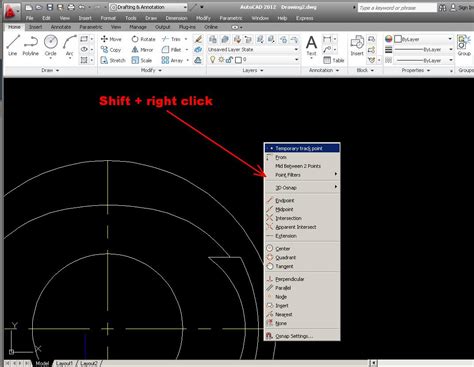This screenshot has width=474, height=367.
Task: Expand the Annotation panel
Action: click(324, 70)
